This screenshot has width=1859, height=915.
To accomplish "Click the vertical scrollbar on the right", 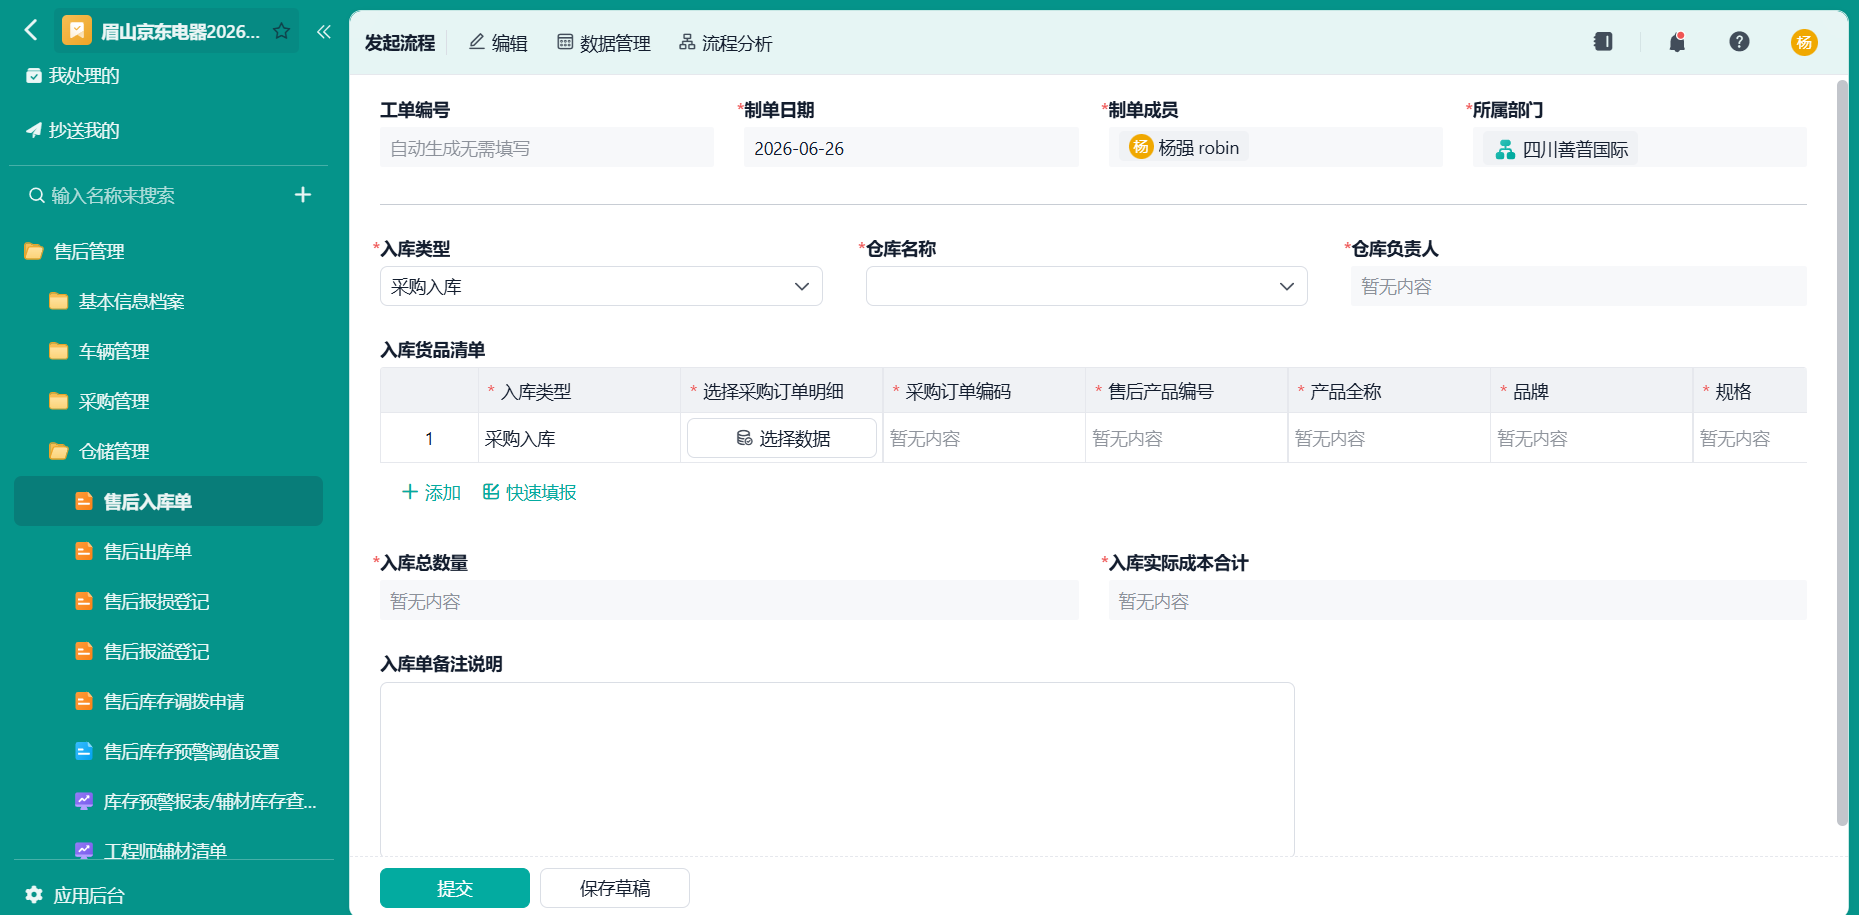I will coord(1842,452).
